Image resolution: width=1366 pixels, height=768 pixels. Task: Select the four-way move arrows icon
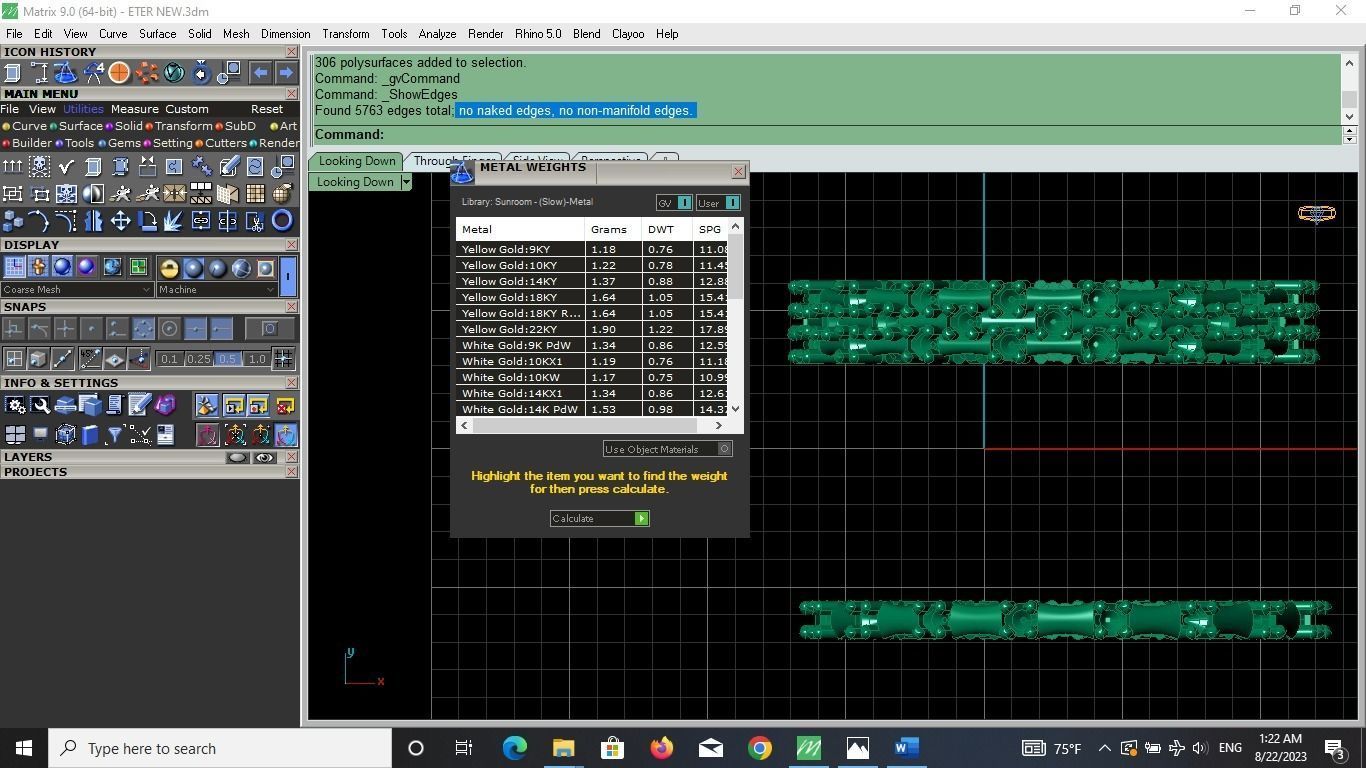[121, 221]
